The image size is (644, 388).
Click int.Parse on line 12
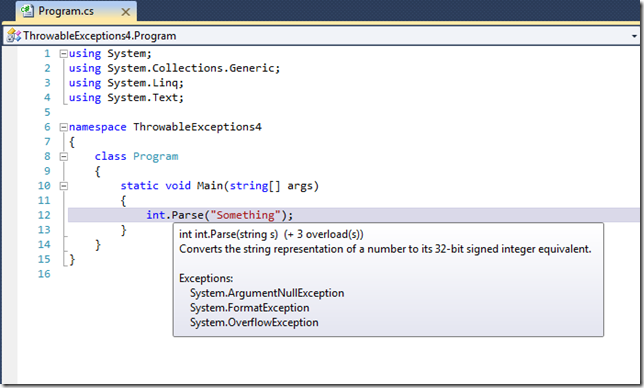(175, 215)
